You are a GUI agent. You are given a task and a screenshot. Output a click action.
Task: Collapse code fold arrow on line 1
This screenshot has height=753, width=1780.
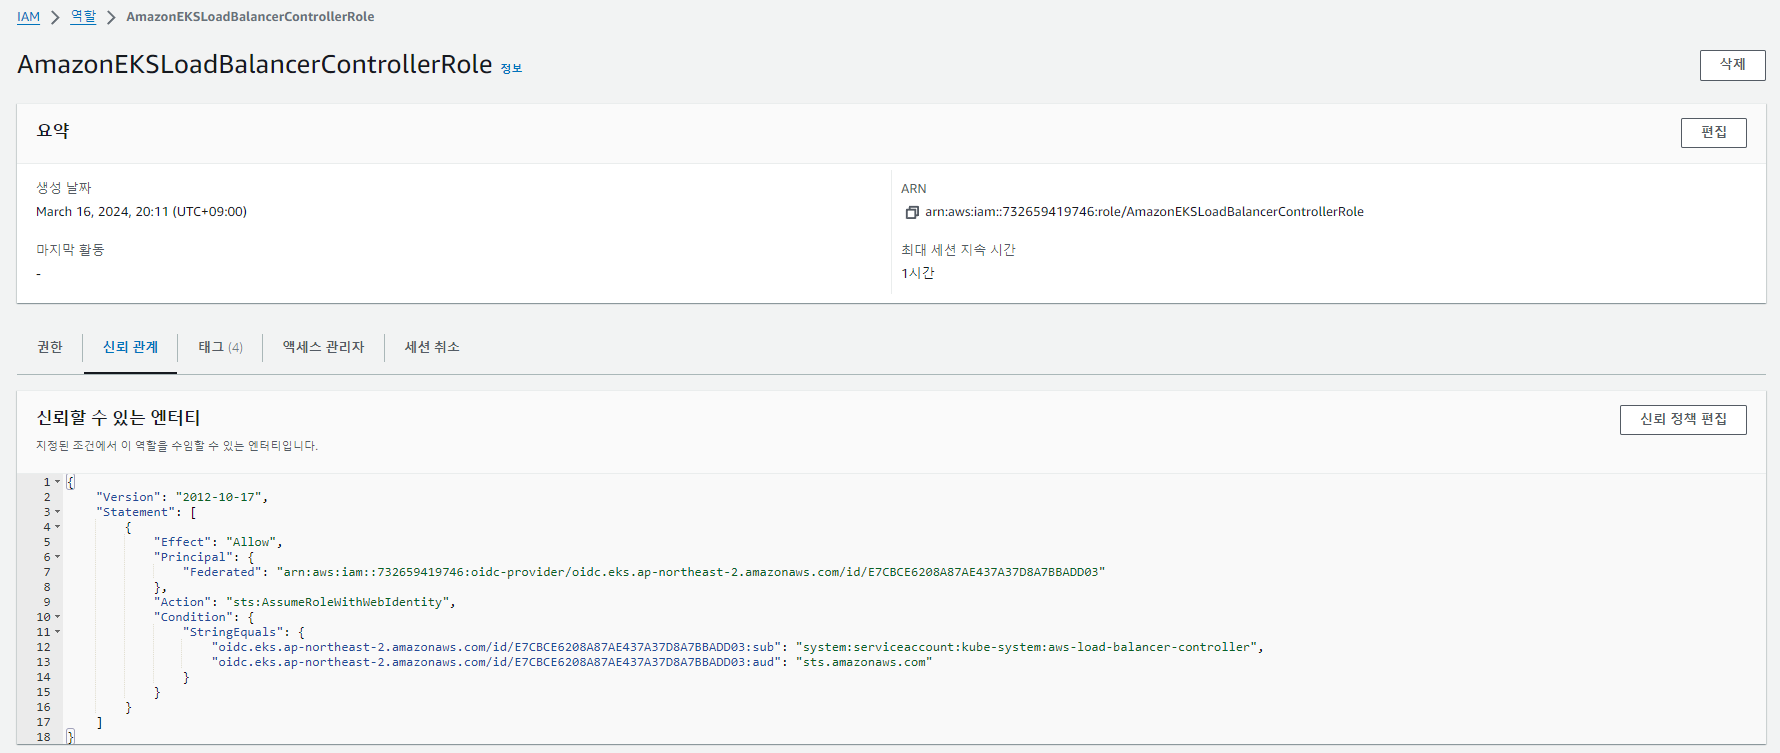click(x=57, y=482)
